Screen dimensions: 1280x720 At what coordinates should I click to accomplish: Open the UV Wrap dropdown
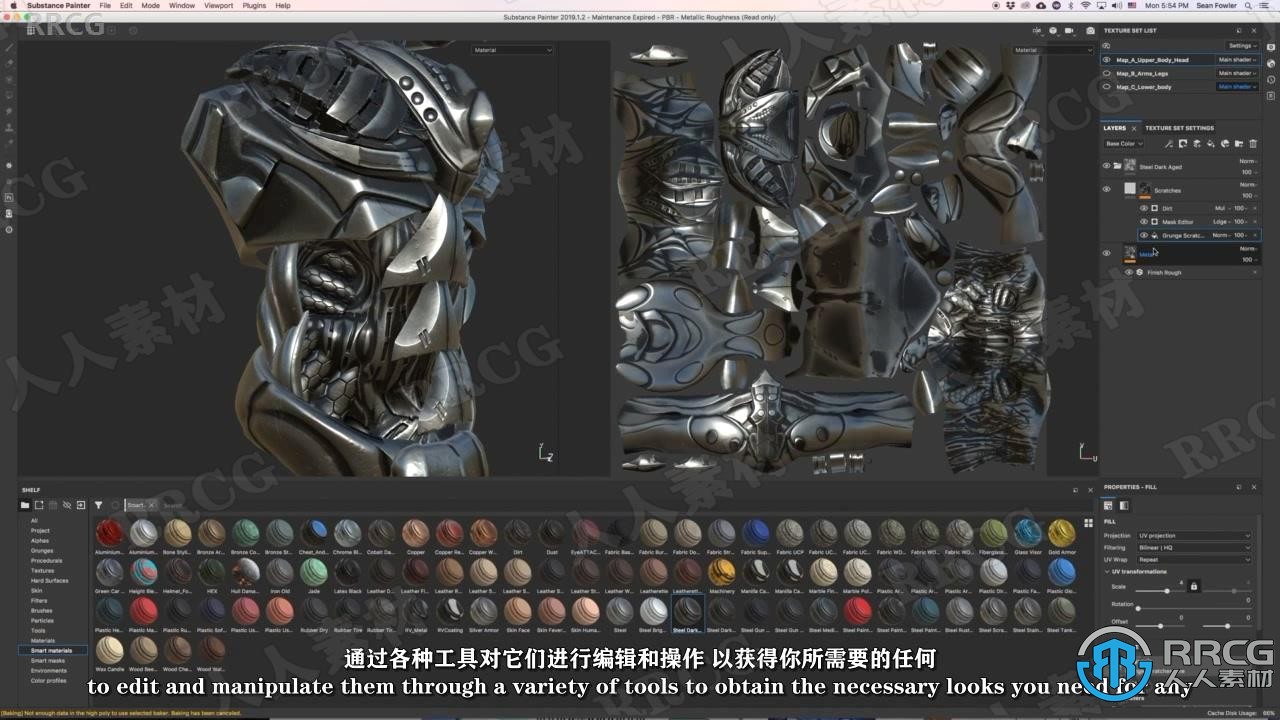(1194, 559)
